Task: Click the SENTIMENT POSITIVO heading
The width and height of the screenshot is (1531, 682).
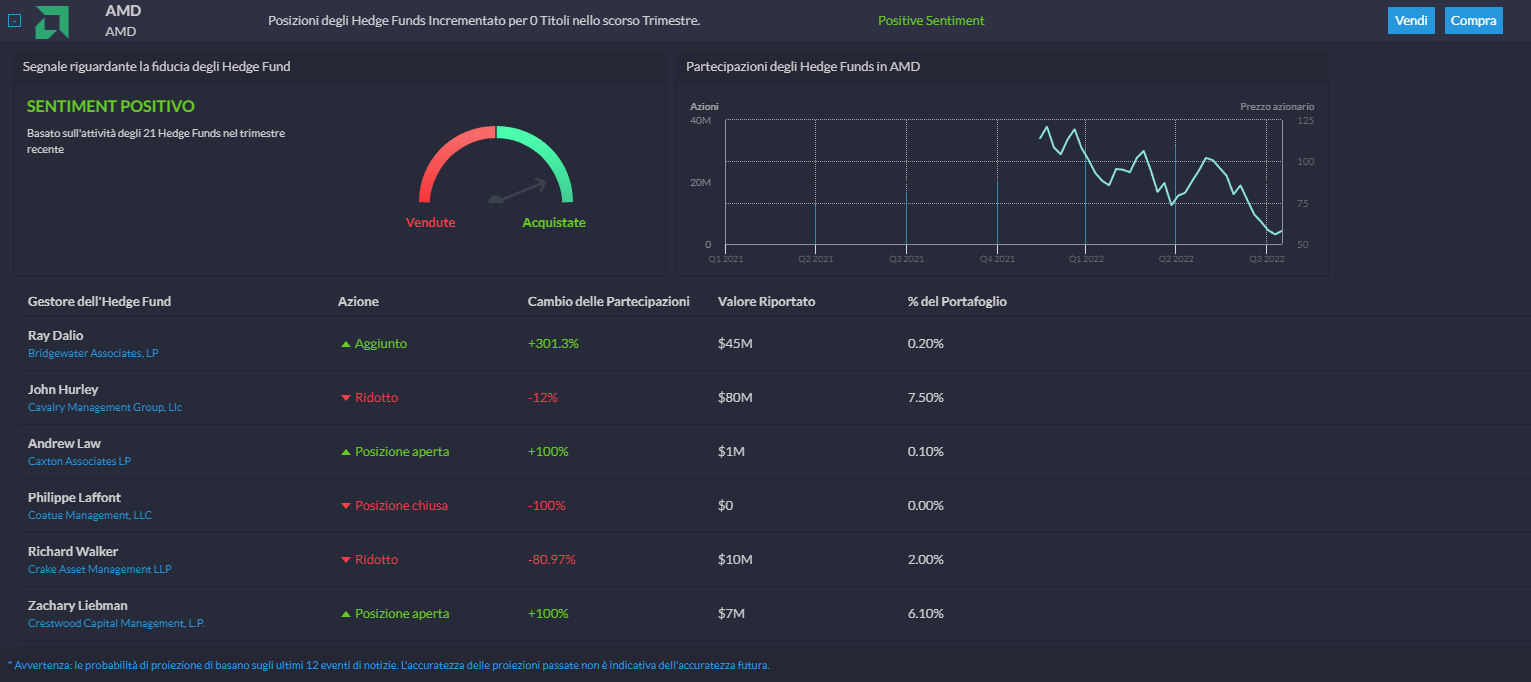Action: (111, 106)
